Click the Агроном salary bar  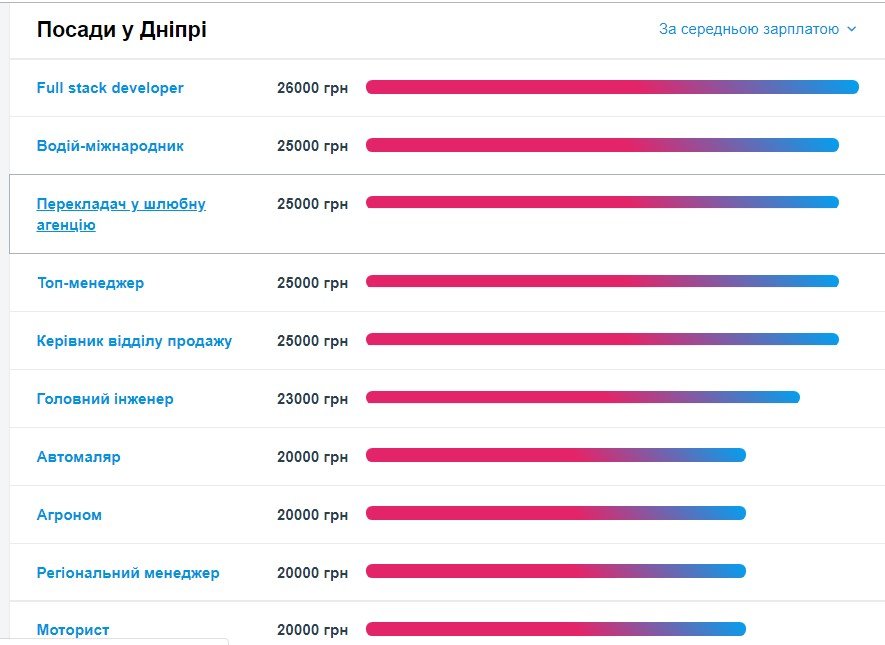(x=556, y=513)
